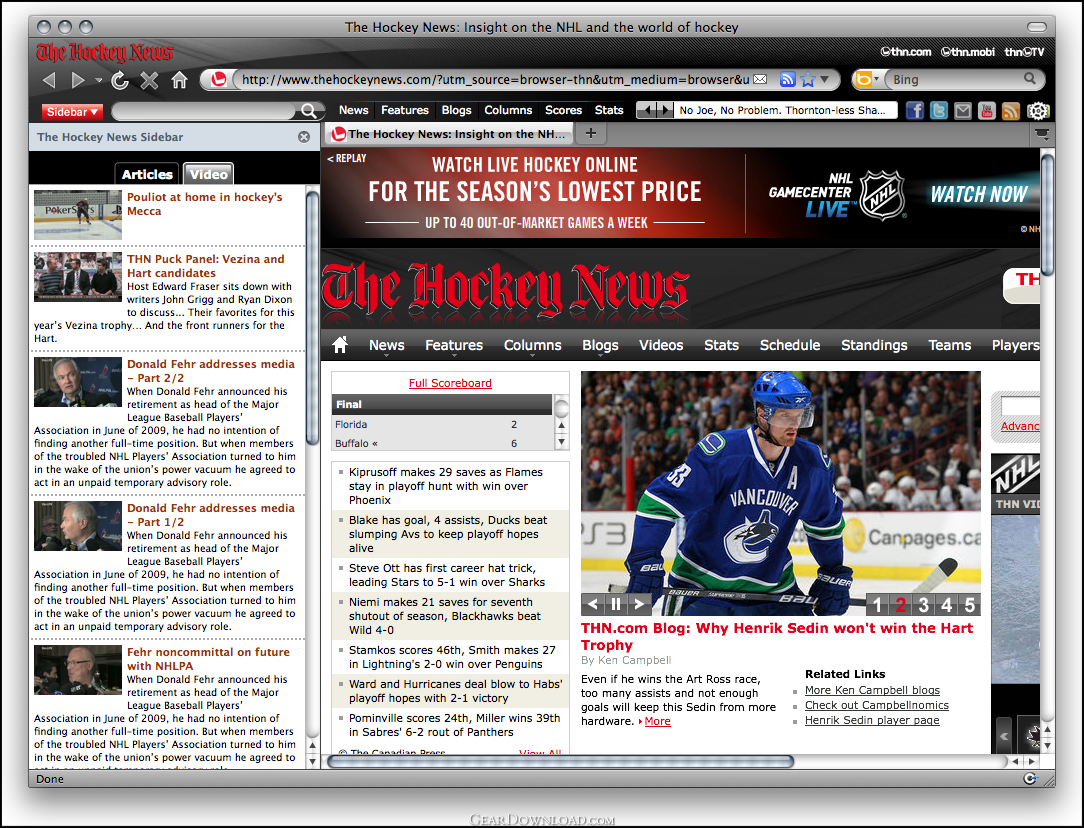1084x828 pixels.
Task: Click the More link after article blurb
Action: (657, 721)
